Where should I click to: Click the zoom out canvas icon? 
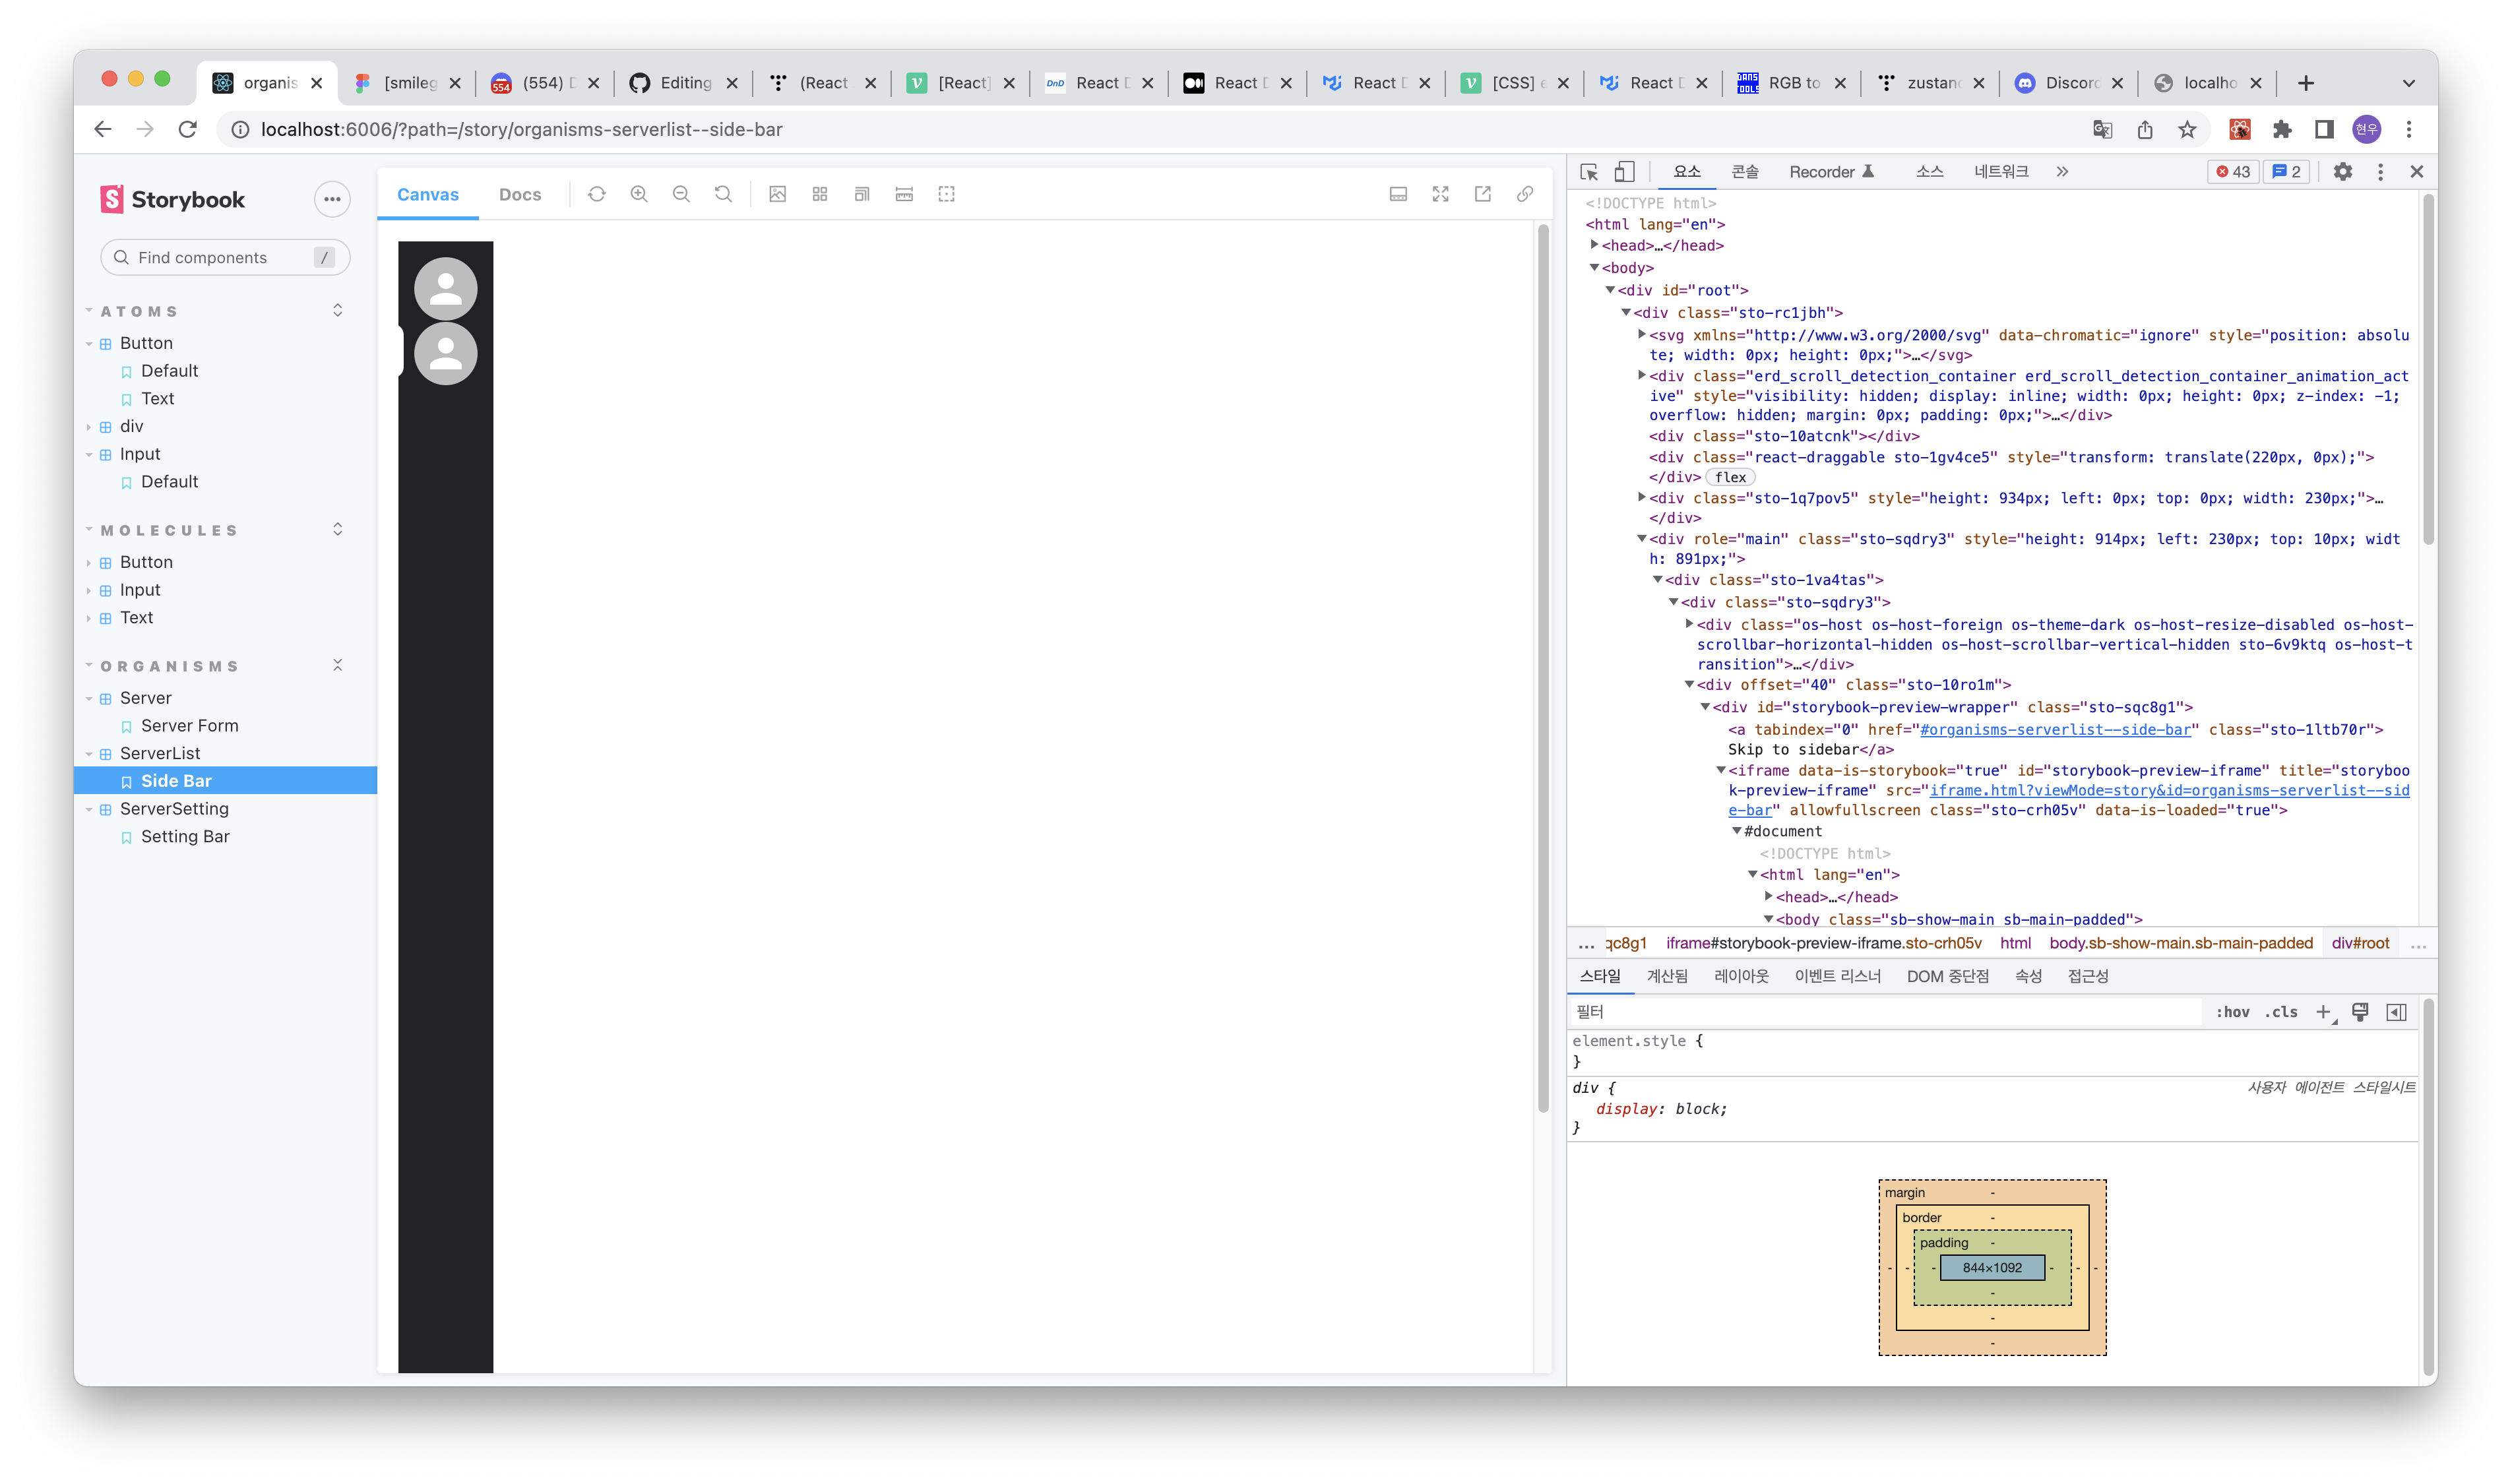point(681,194)
